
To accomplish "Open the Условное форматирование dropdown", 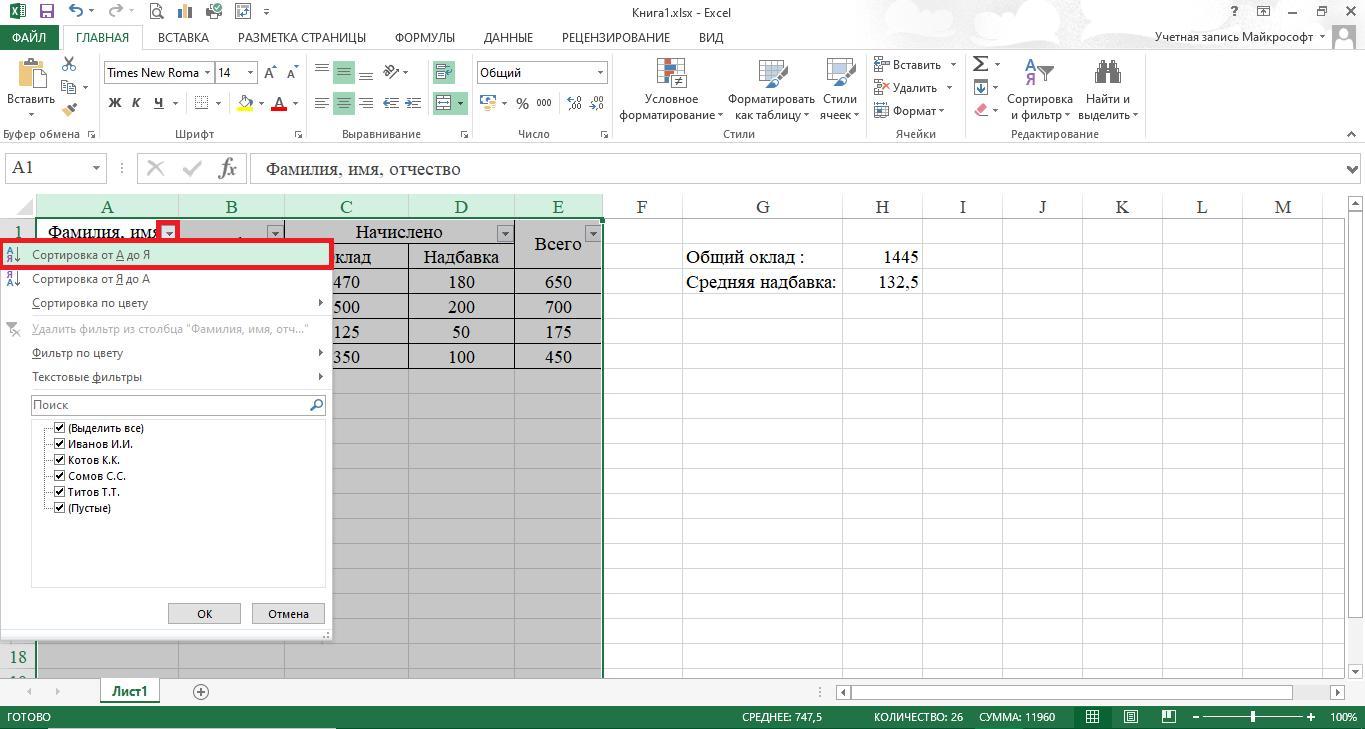I will (x=671, y=89).
